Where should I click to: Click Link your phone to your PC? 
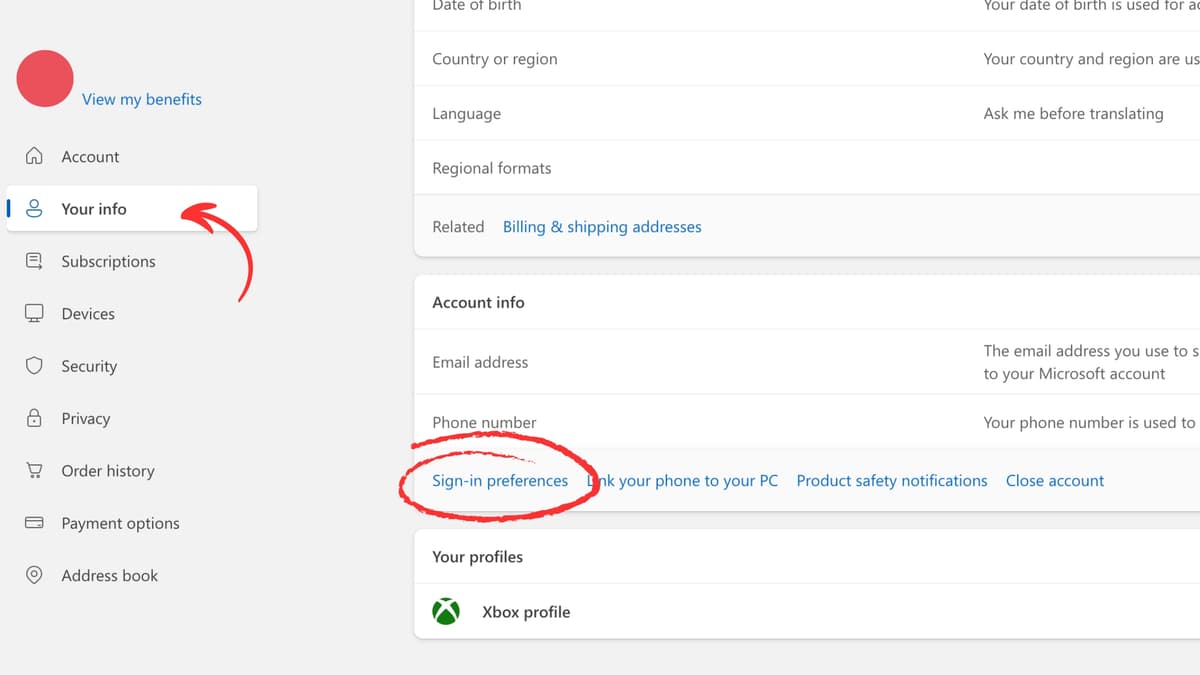pyautogui.click(x=682, y=480)
